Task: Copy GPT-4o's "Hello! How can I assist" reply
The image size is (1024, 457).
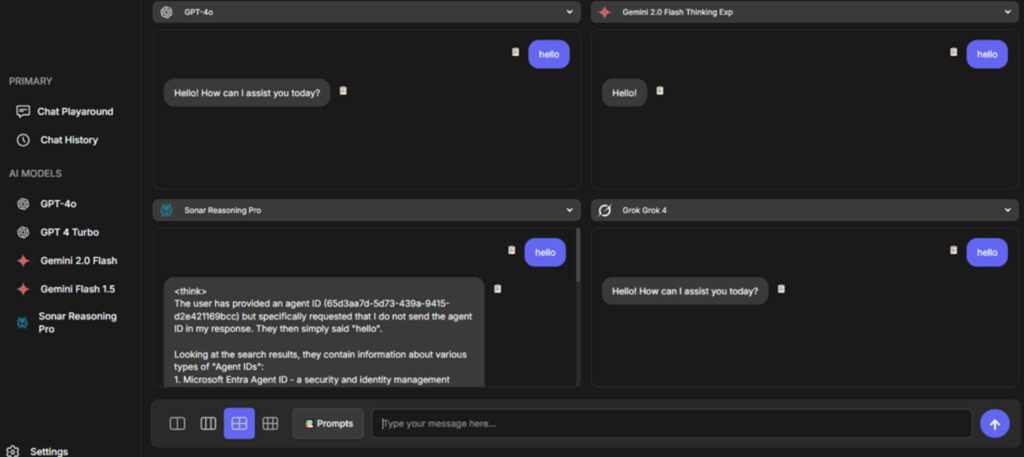Action: coord(343,91)
